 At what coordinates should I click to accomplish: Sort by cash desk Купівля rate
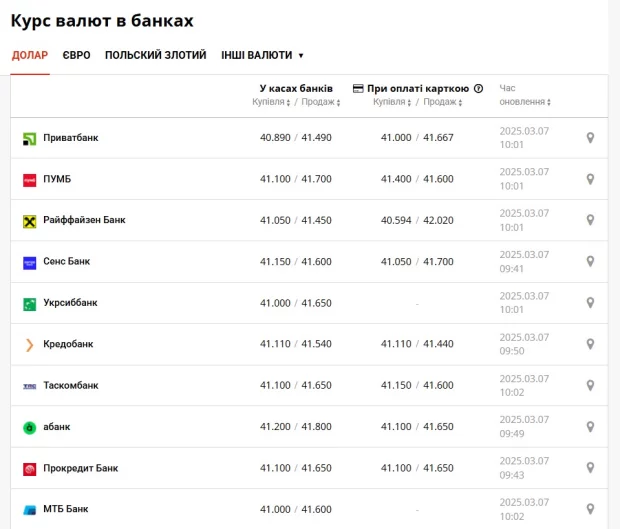point(271,102)
